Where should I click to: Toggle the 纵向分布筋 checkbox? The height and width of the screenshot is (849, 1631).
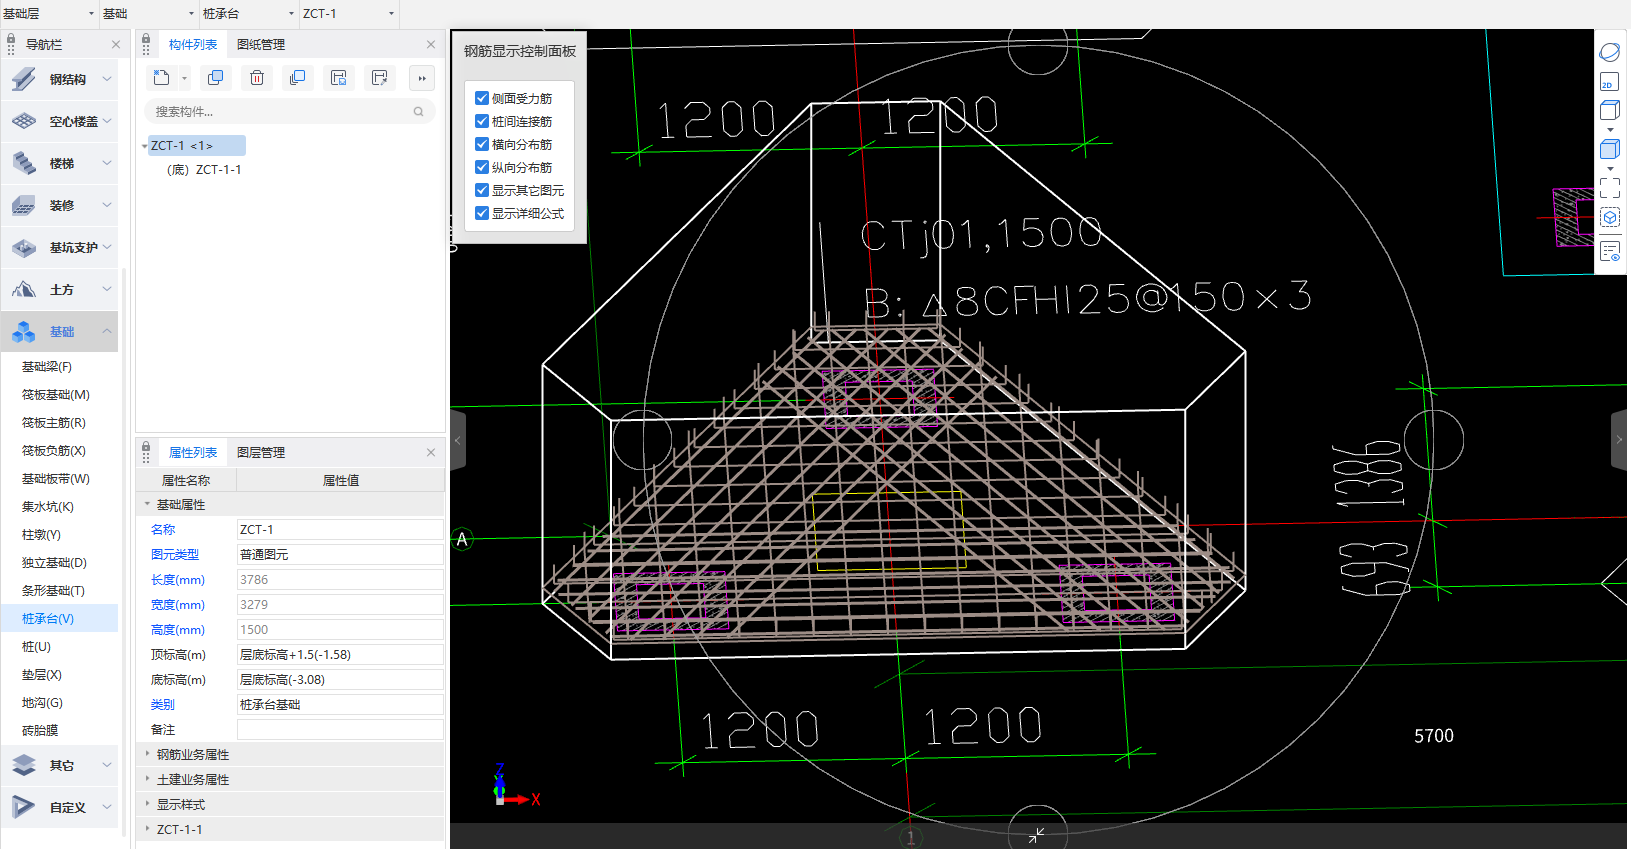point(482,167)
